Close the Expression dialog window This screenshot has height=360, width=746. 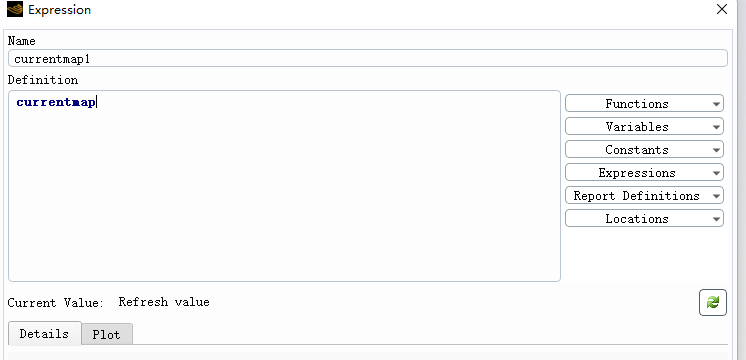point(722,10)
